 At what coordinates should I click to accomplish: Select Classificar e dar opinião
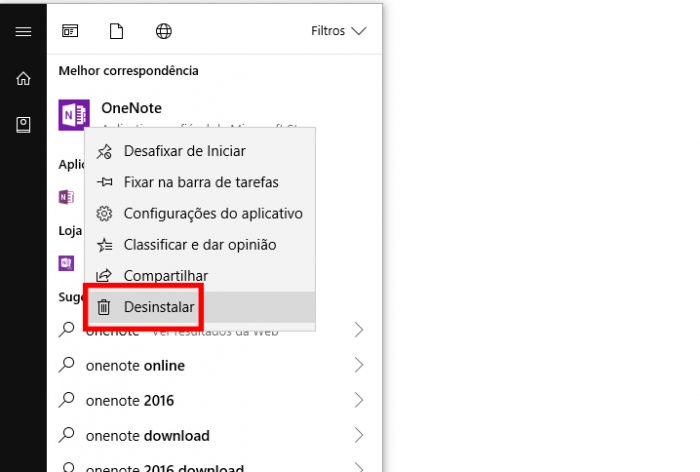pyautogui.click(x=200, y=245)
